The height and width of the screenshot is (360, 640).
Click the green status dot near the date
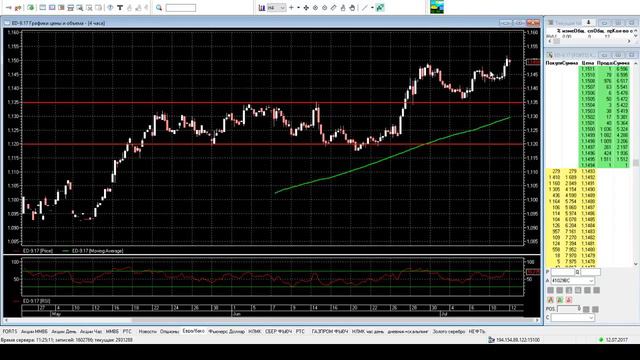601,340
